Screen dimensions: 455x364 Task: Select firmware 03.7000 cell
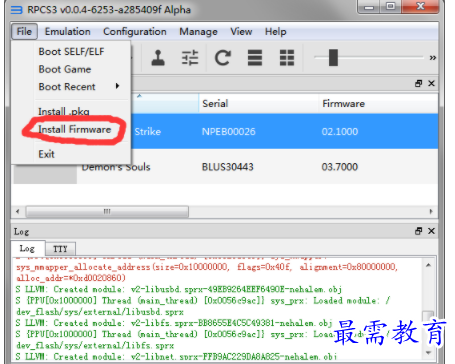[x=340, y=167]
